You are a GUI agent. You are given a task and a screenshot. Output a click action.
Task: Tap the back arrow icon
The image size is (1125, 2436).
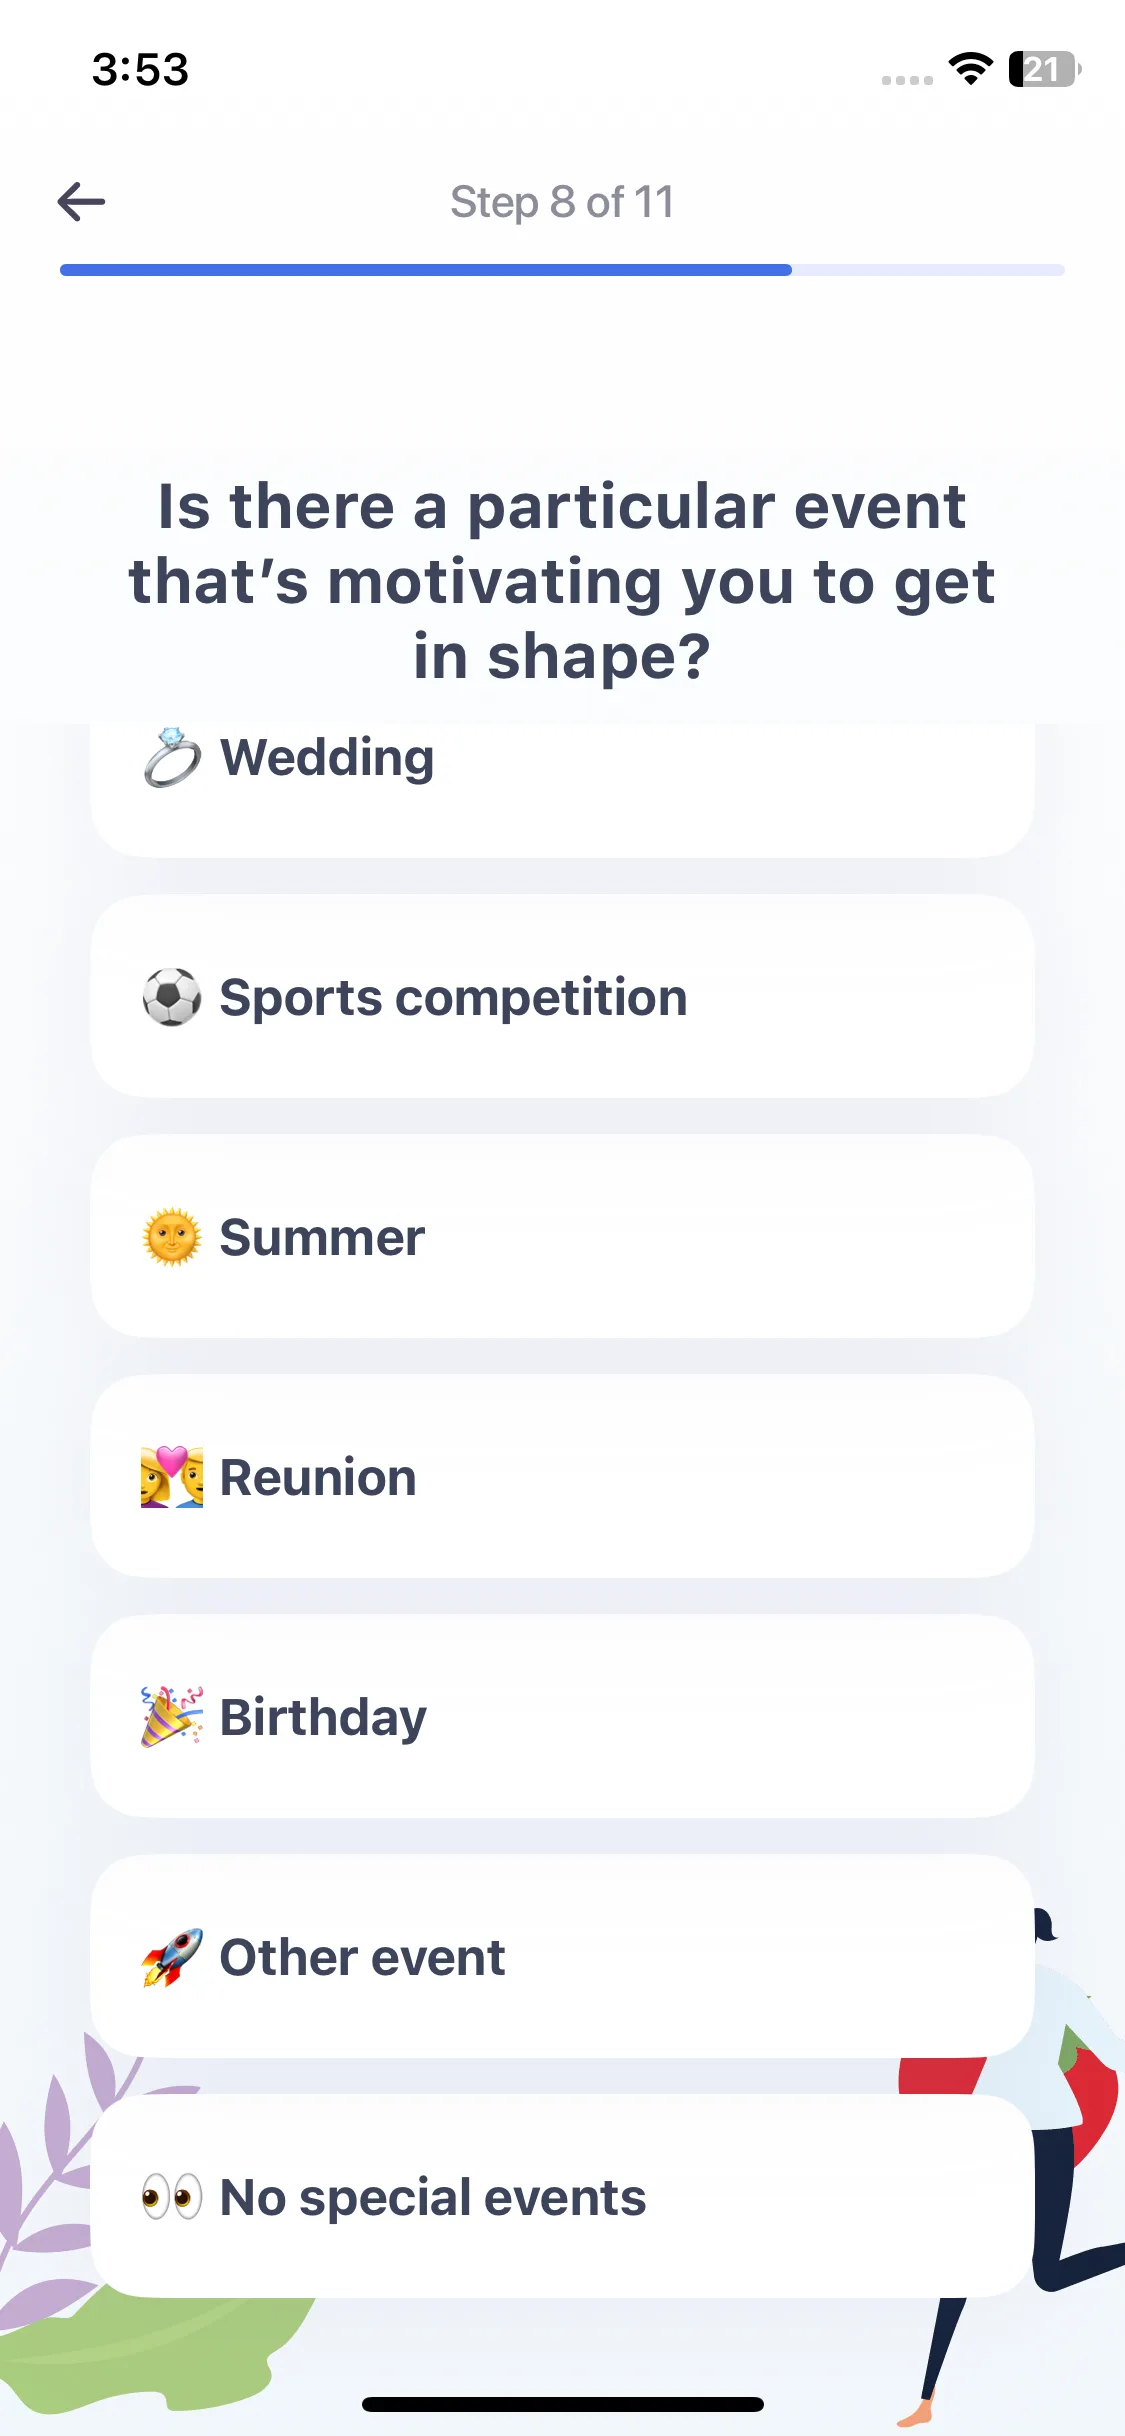tap(81, 202)
